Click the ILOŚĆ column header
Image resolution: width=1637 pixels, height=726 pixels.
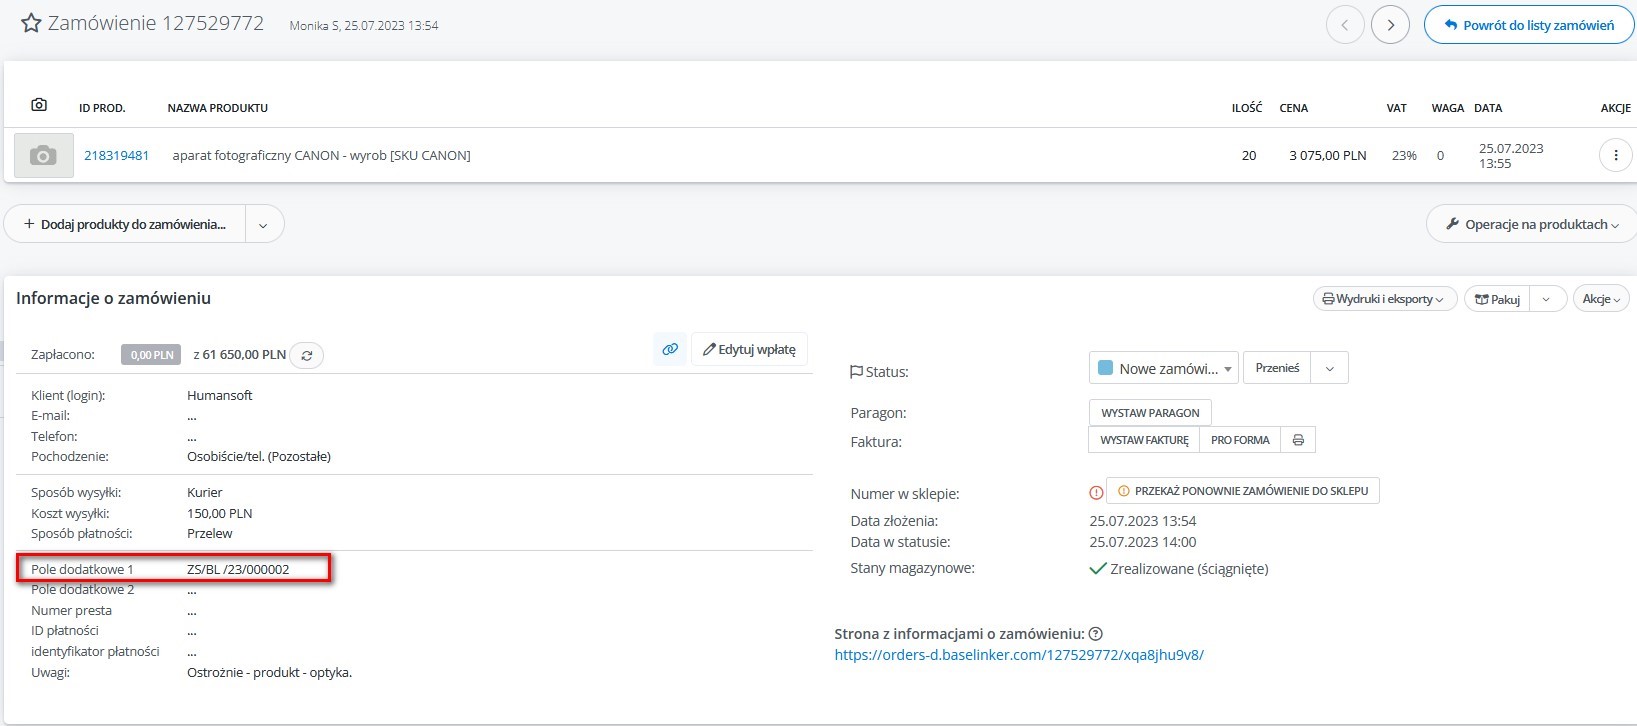(1247, 108)
